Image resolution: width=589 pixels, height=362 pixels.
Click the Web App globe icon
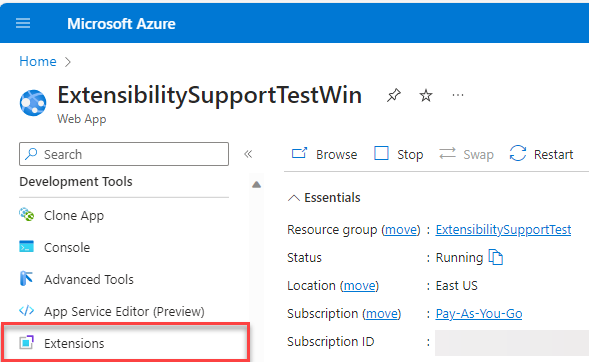coord(33,103)
